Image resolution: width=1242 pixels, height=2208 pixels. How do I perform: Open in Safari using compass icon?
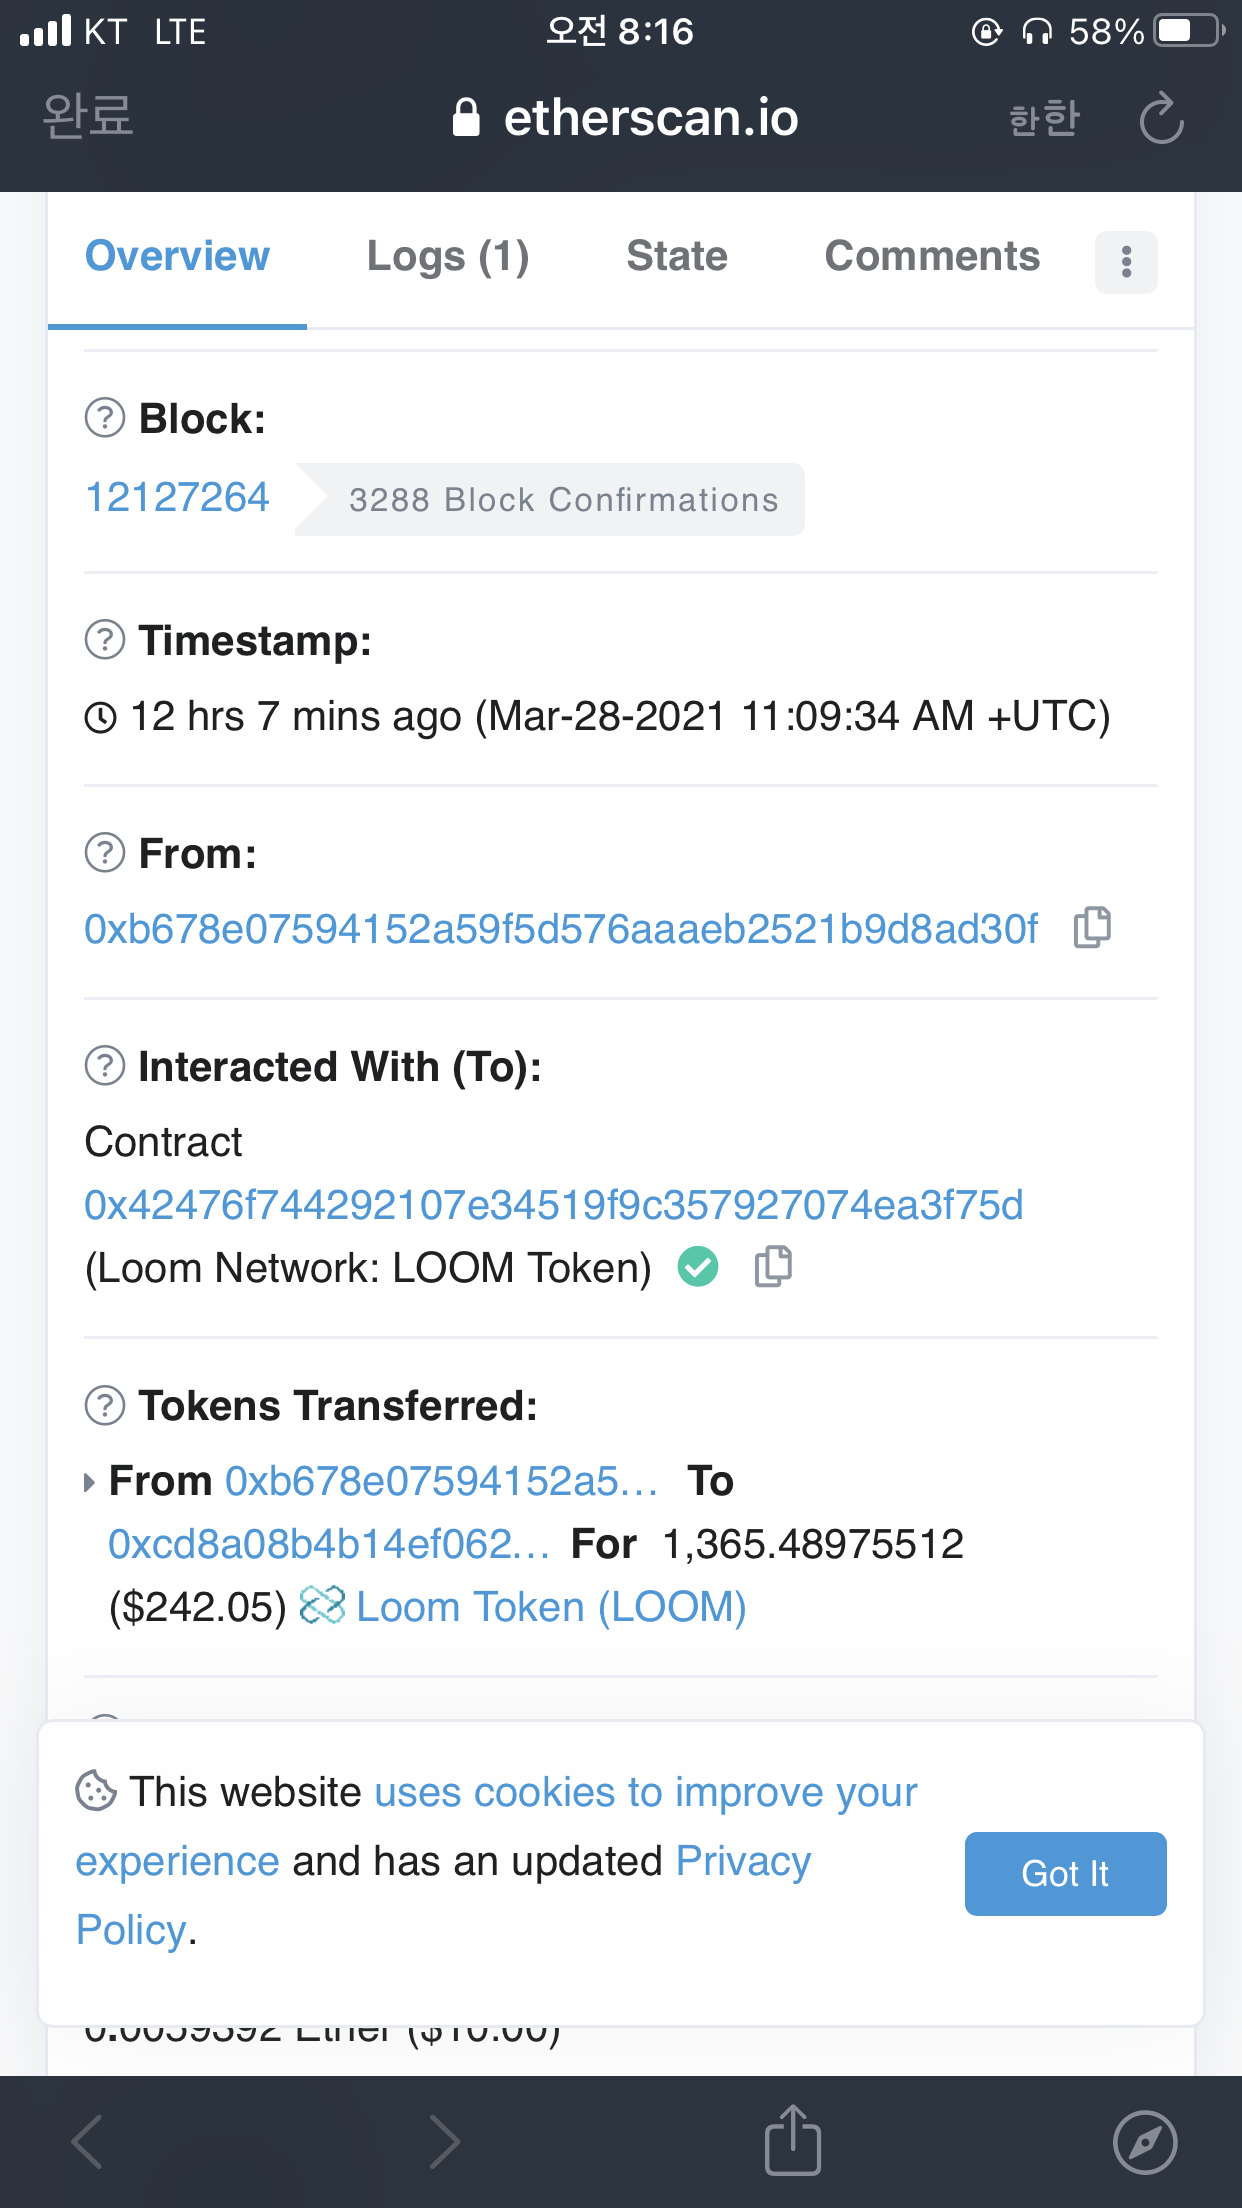(1145, 2142)
